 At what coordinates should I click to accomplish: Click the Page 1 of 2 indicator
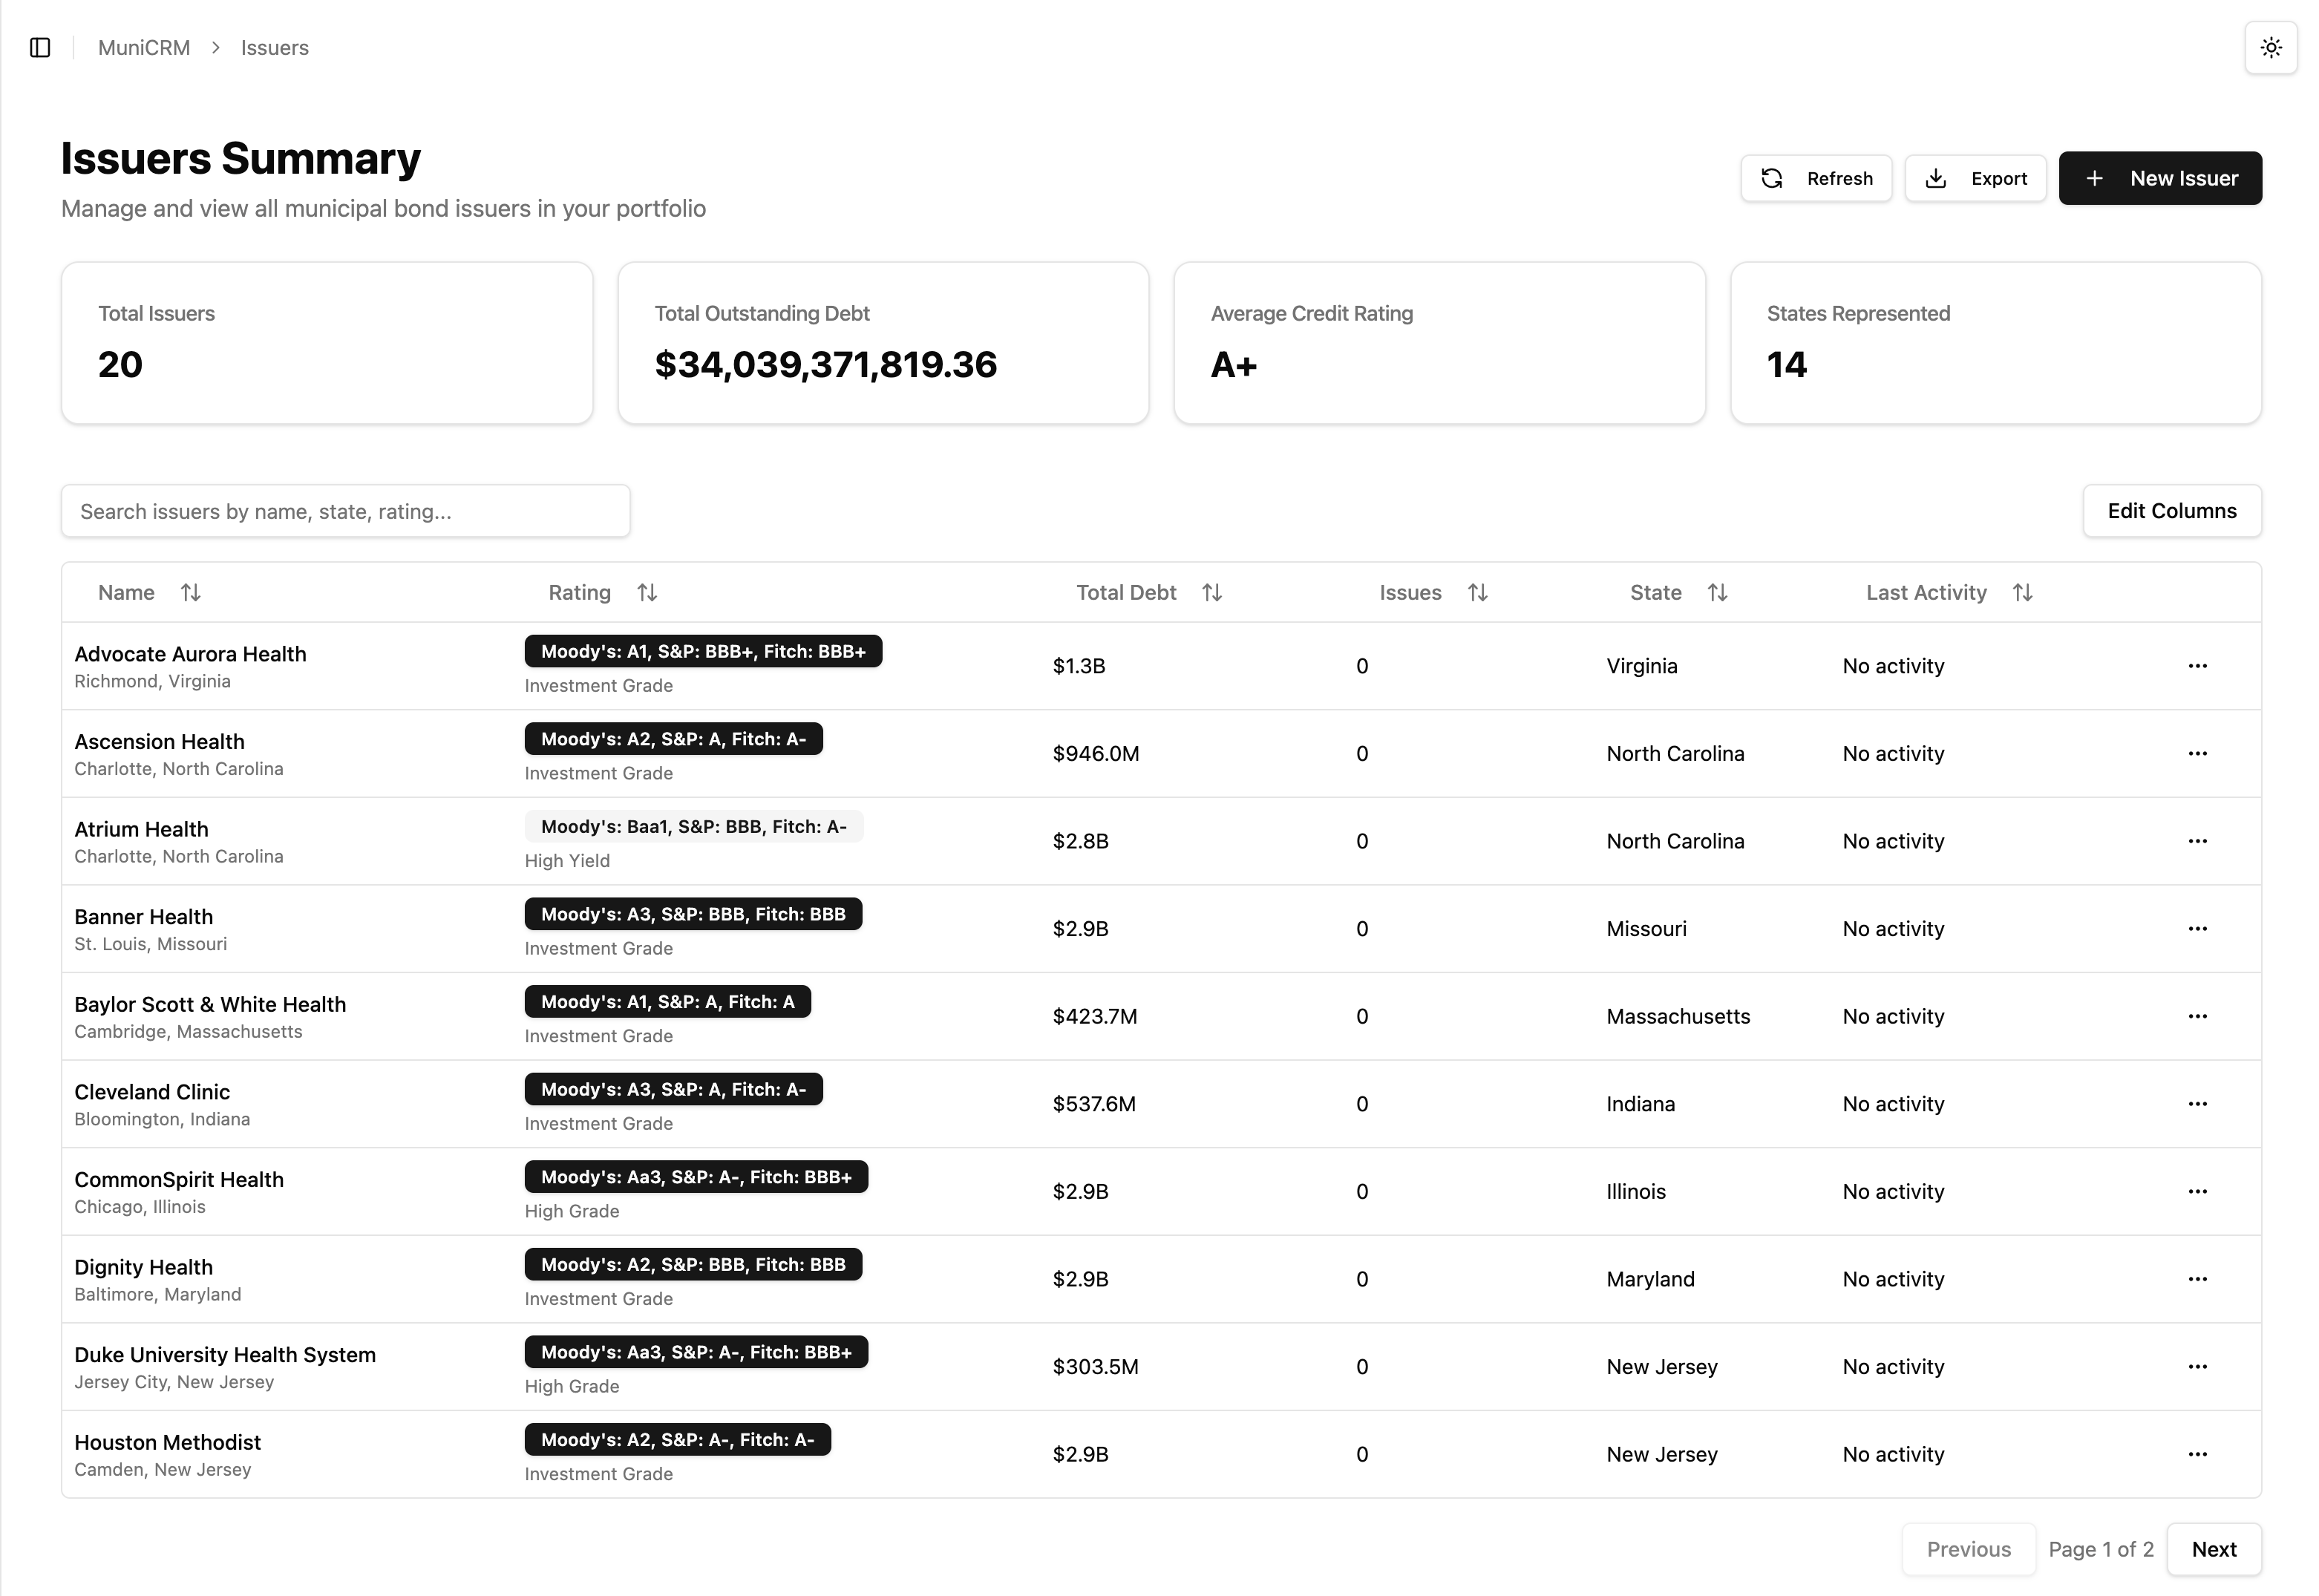coord(2101,1549)
